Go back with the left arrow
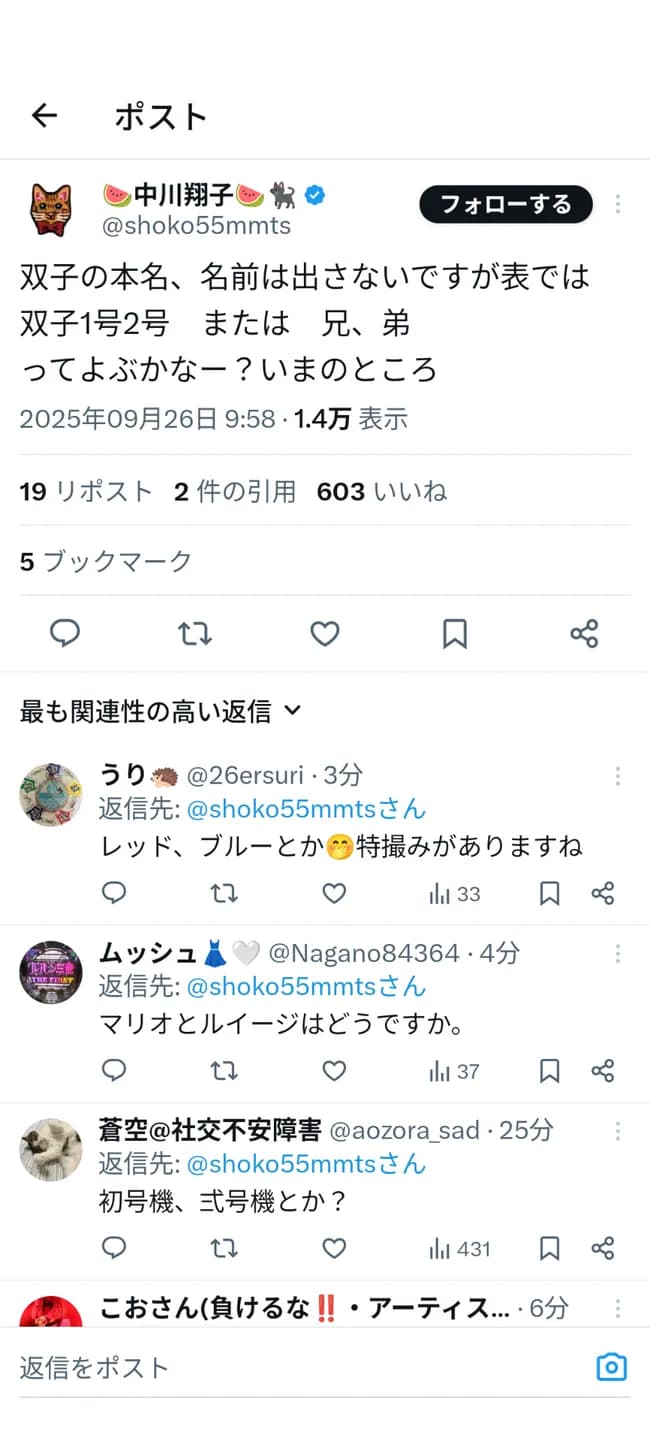650x1444 pixels. (x=44, y=116)
